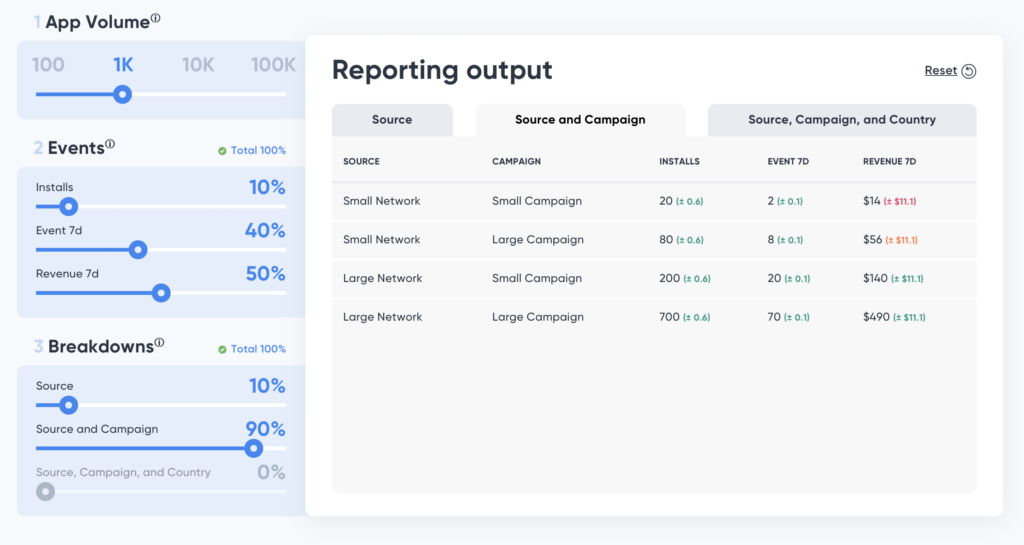This screenshot has width=1024, height=545.
Task: Click the Event 7d 40% value
Action: coord(265,230)
